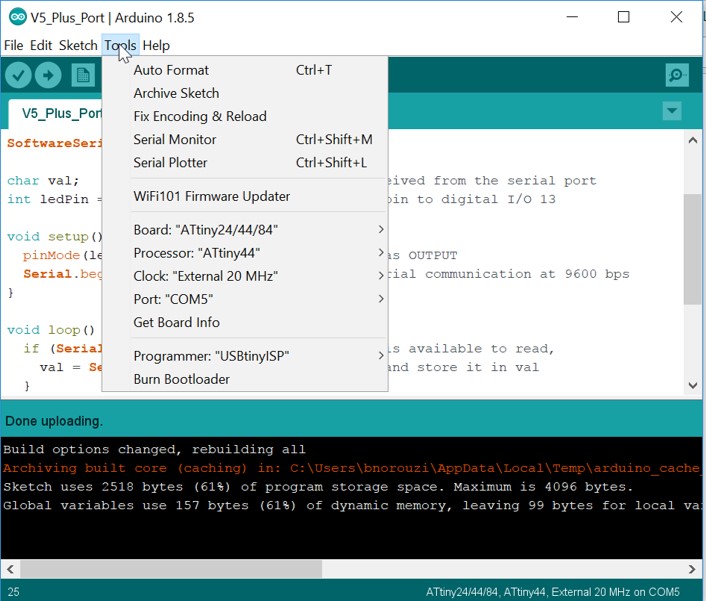Select Auto Format
706x601 pixels.
(245, 70)
